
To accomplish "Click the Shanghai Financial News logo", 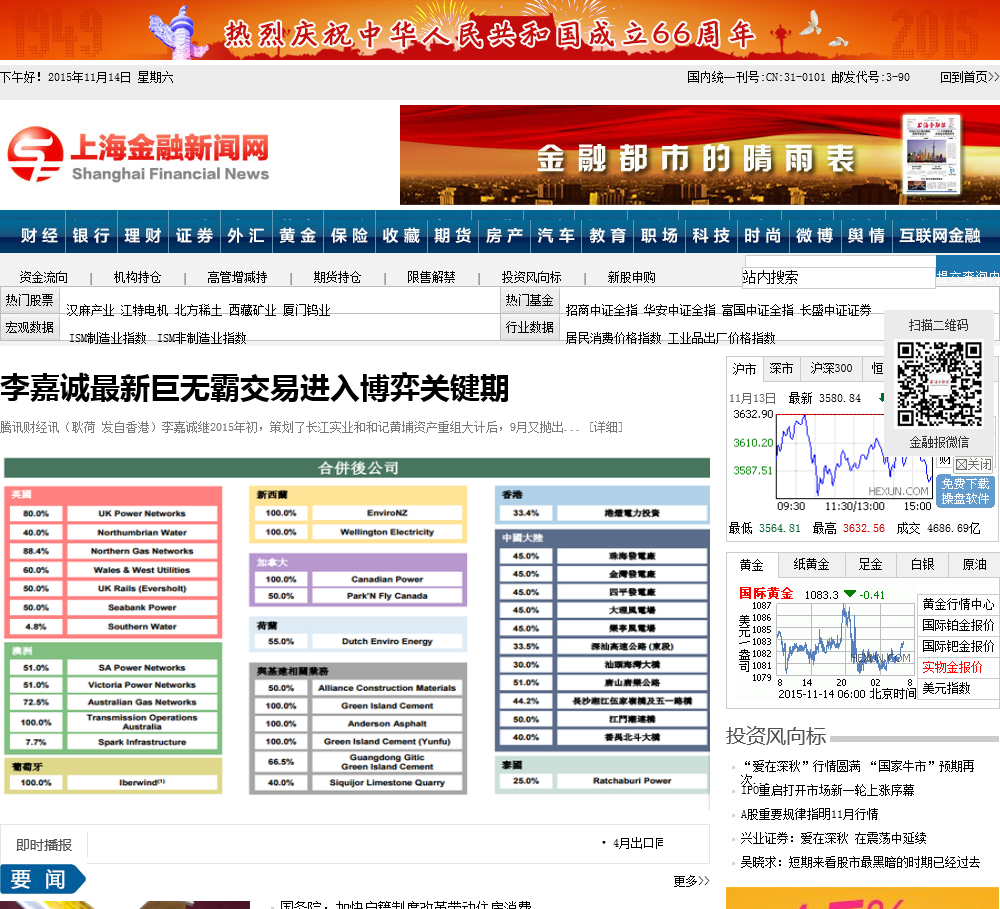I will (x=138, y=155).
